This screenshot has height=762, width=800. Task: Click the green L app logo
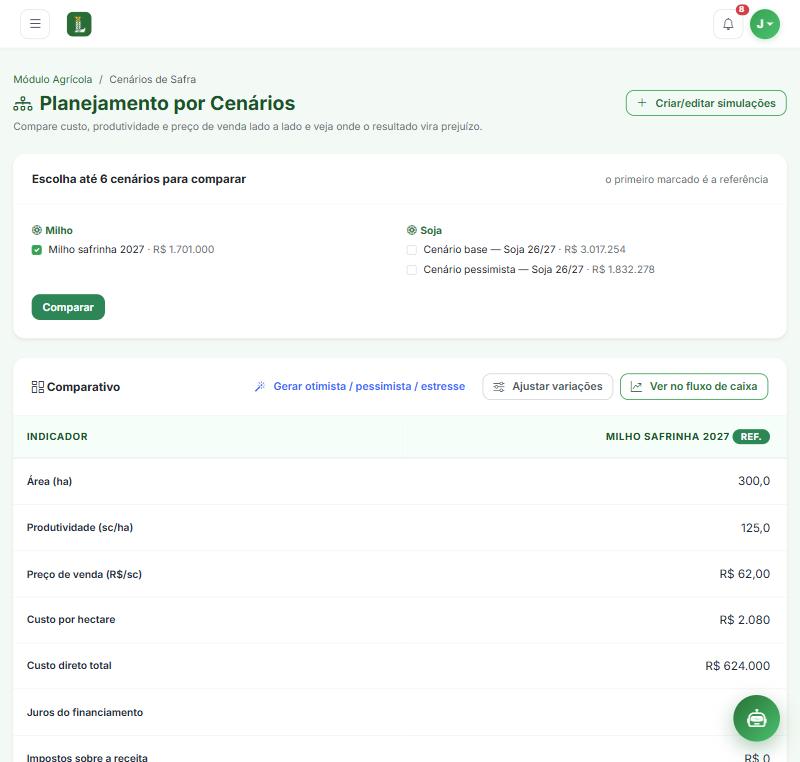pyautogui.click(x=79, y=24)
